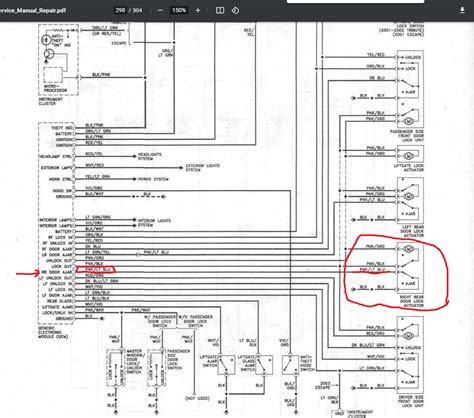Click the HEADLIGHTS SYSTEM label

[x=150, y=156]
